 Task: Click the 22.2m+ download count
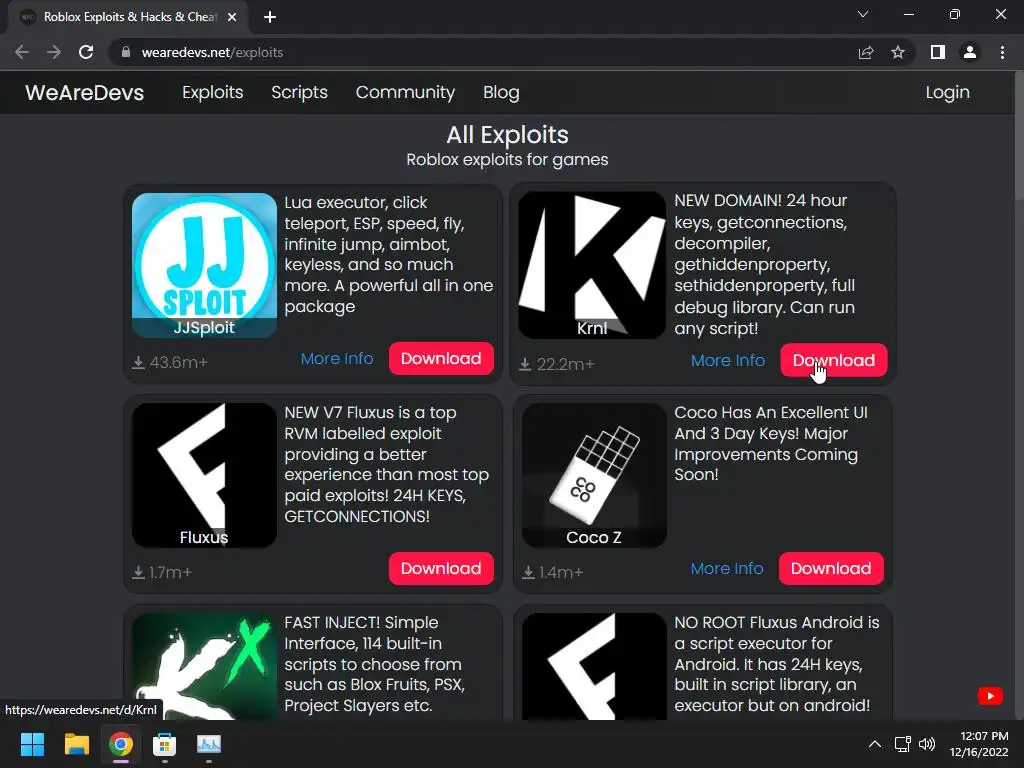tap(557, 364)
